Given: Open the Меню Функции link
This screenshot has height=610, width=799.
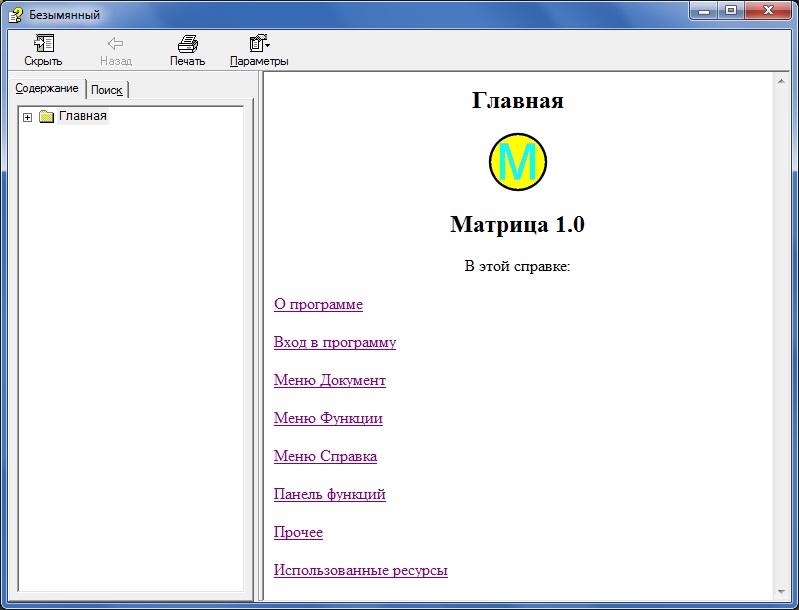Looking at the screenshot, I should coord(328,418).
